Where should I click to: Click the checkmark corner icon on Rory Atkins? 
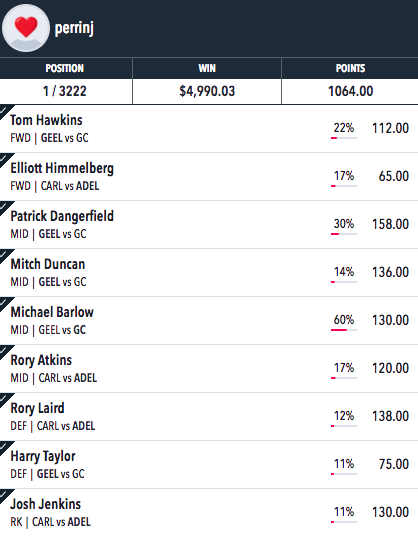click(x=5, y=350)
